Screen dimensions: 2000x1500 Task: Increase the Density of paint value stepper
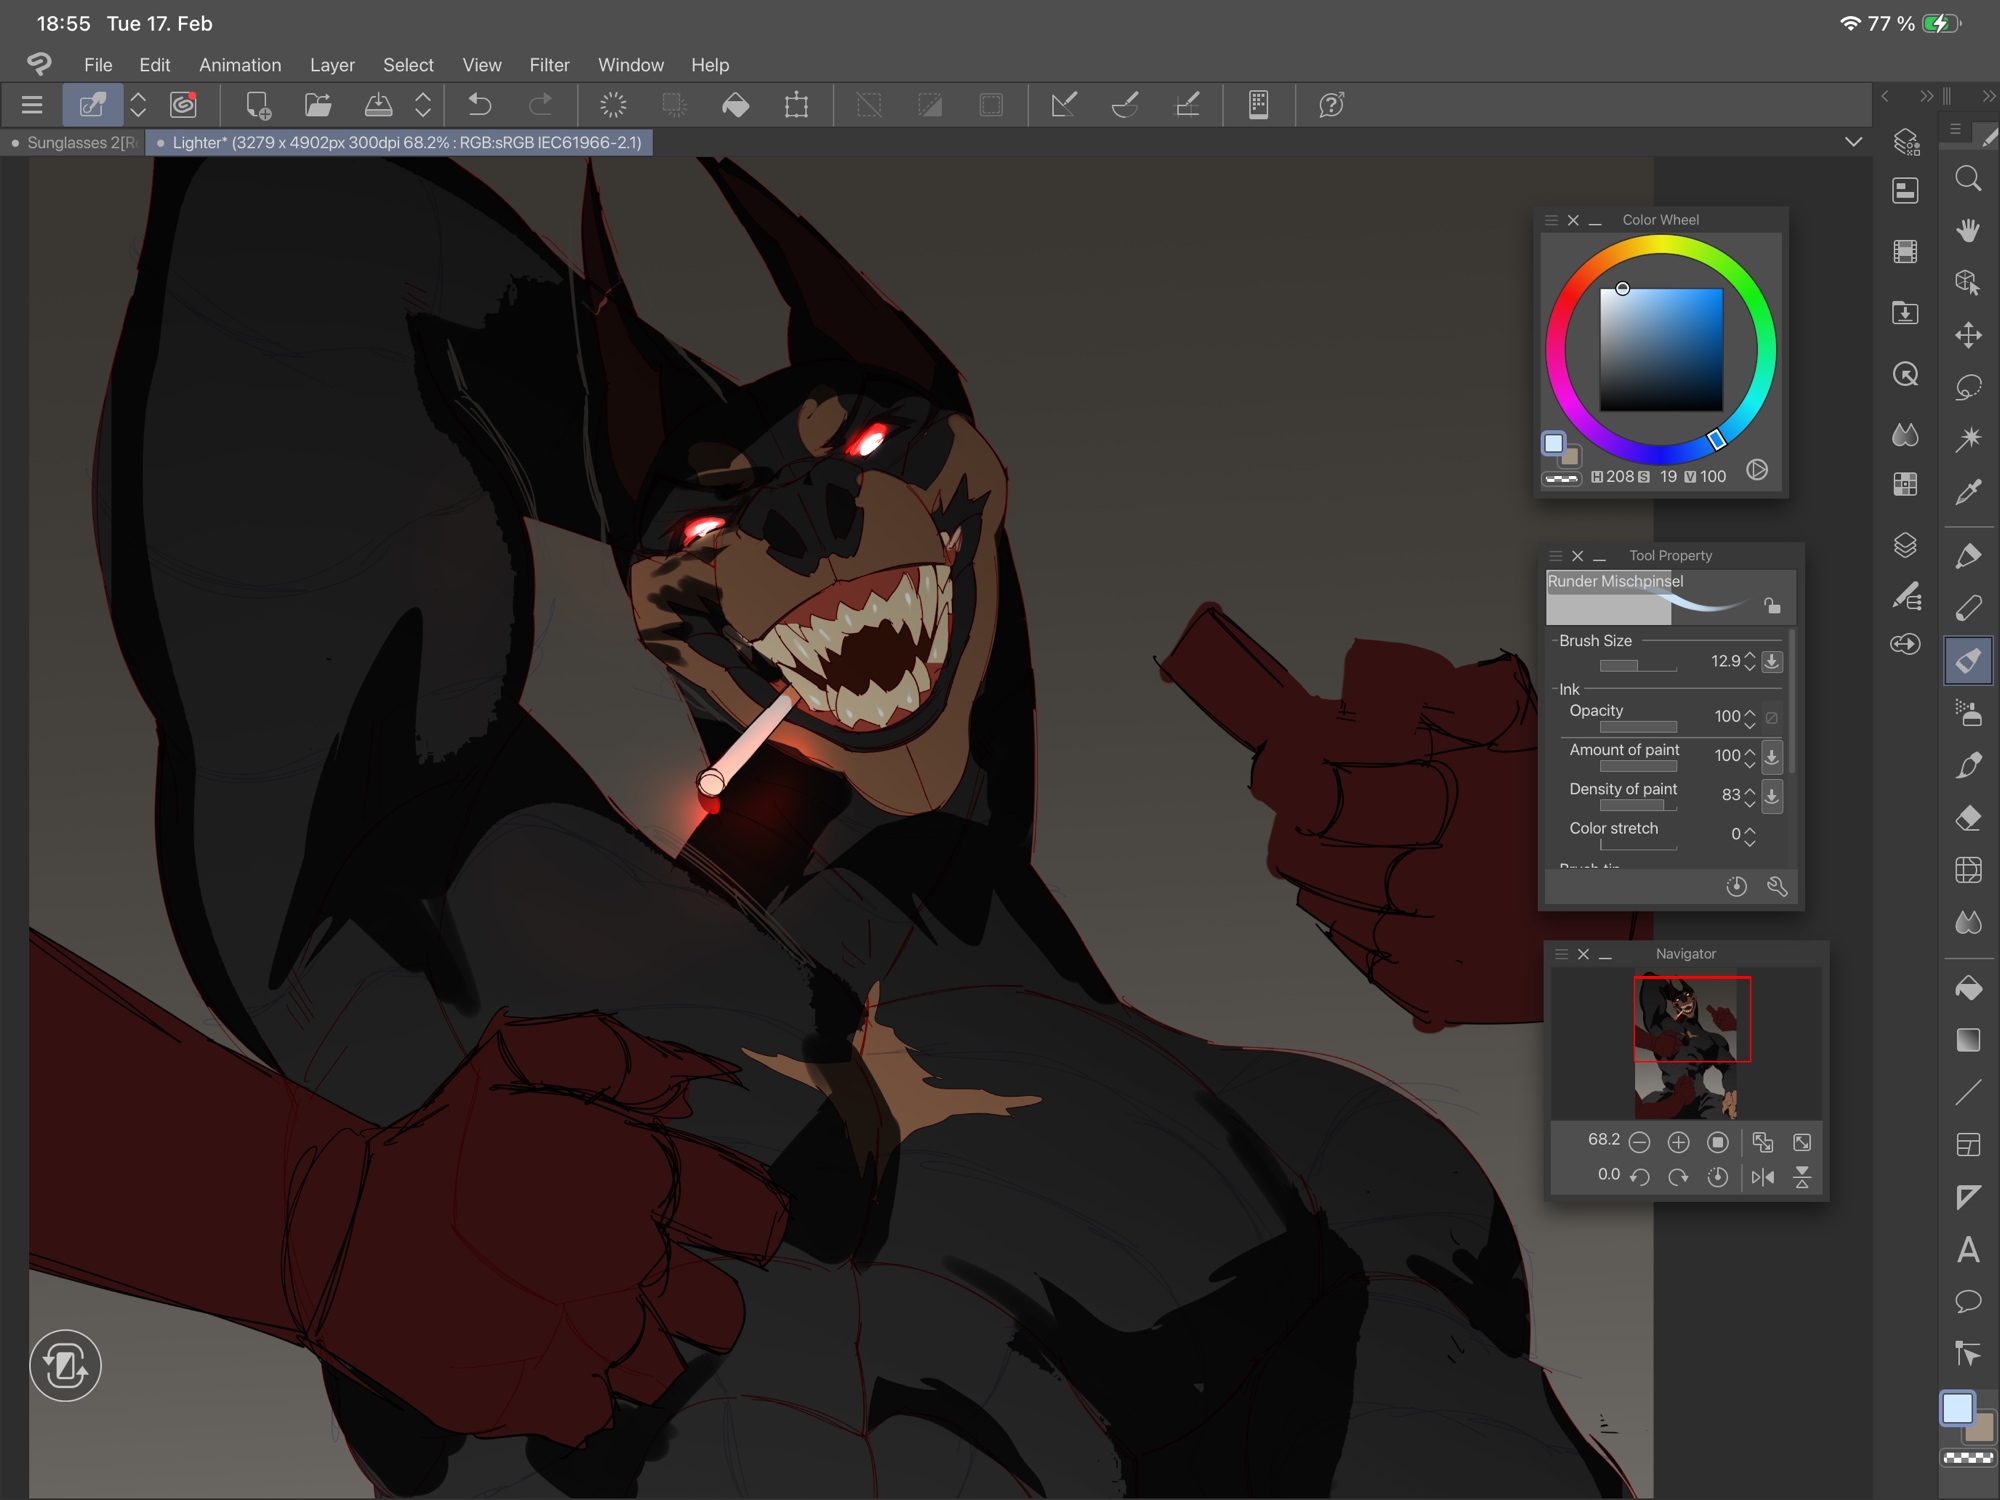point(1750,789)
